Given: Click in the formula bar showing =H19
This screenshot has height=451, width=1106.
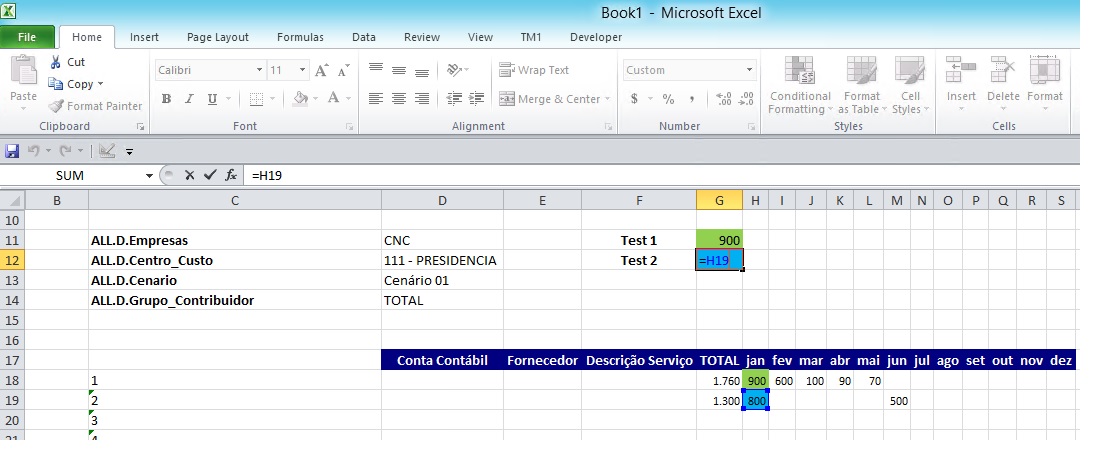Looking at the screenshot, I should (660, 175).
